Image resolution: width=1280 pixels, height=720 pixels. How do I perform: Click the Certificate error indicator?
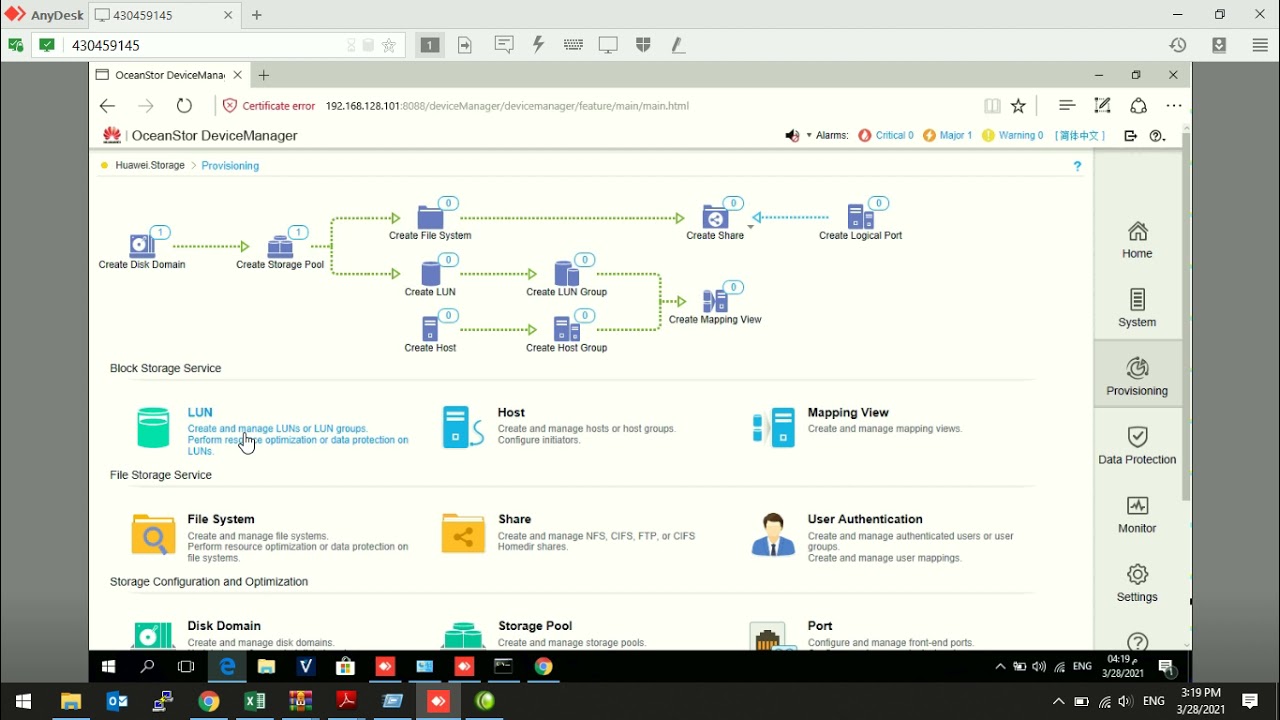268,106
